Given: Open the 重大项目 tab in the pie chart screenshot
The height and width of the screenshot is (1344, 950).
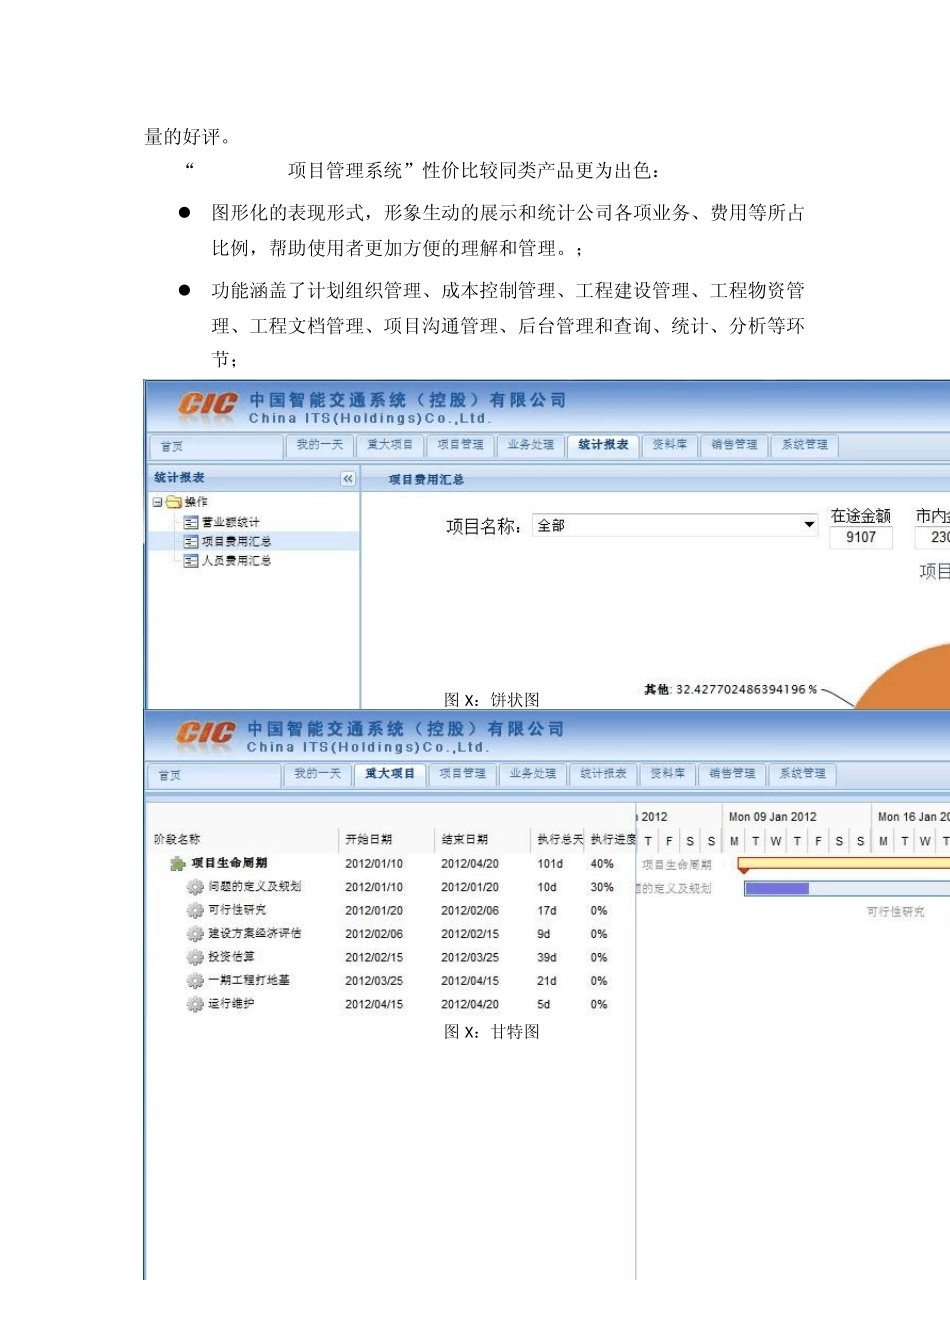Looking at the screenshot, I should (390, 445).
